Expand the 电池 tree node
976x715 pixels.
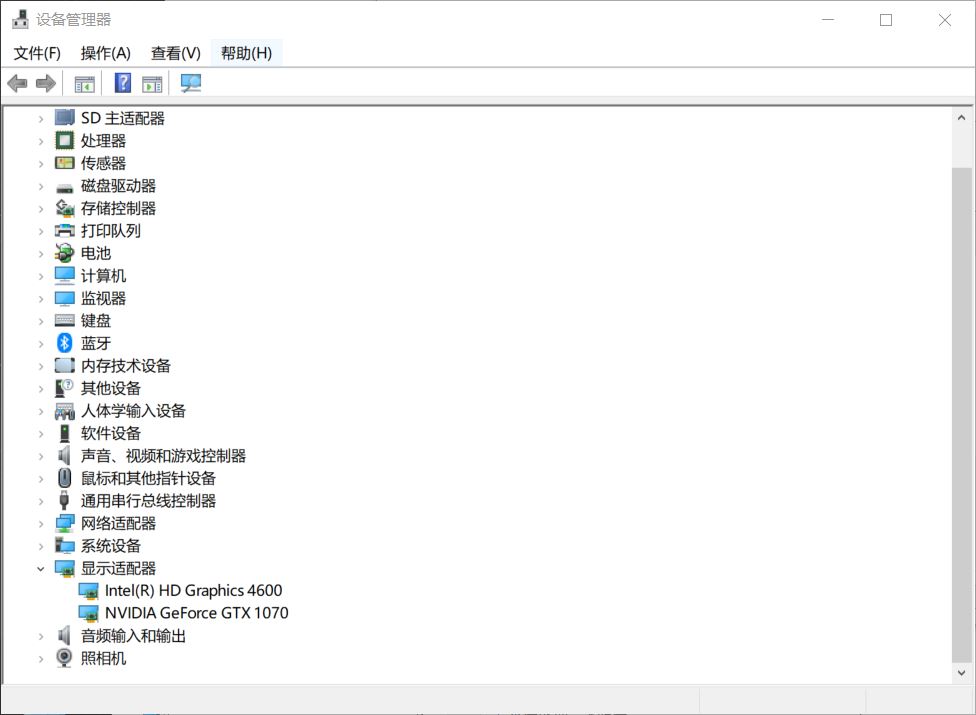[40, 254]
